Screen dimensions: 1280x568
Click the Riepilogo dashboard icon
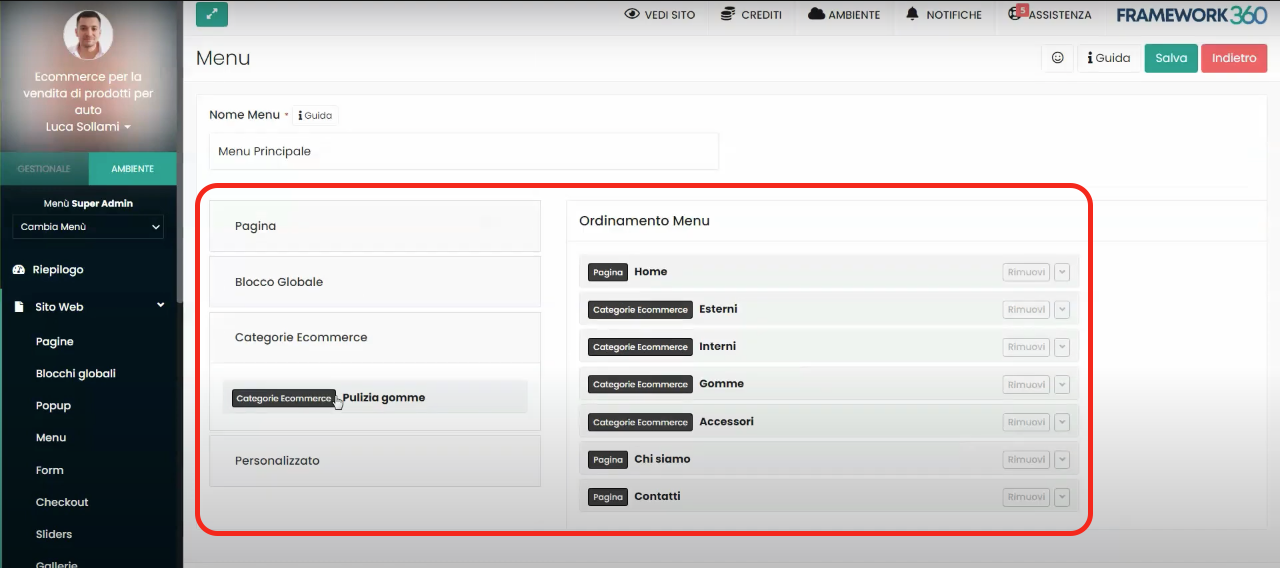point(18,270)
